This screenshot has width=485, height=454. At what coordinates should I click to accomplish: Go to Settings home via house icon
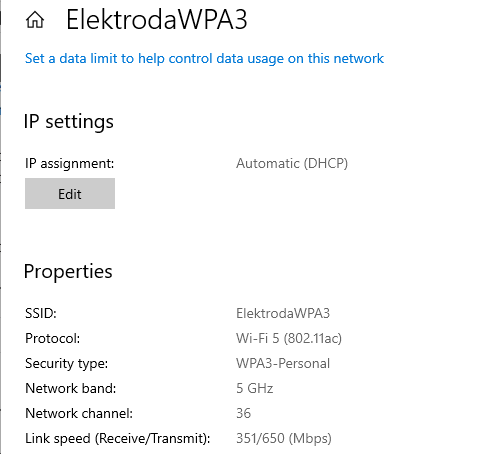point(35,20)
